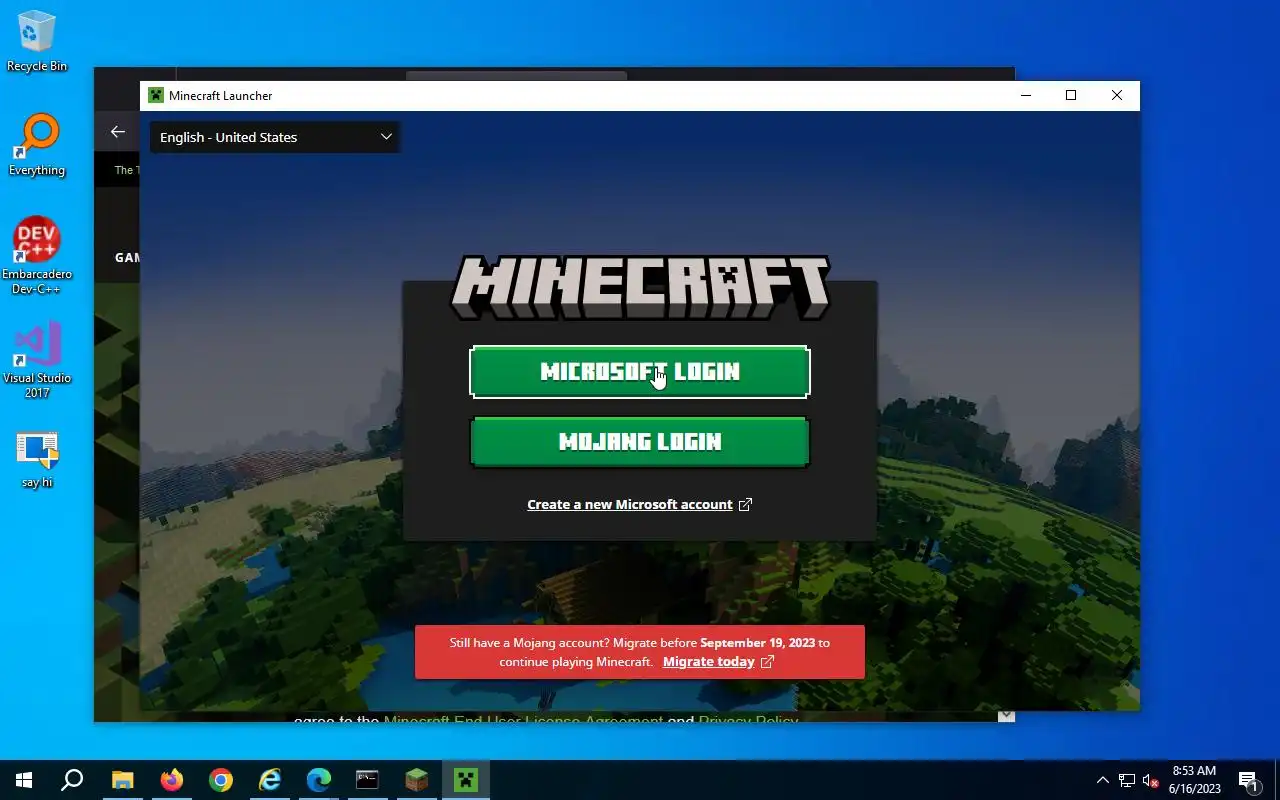Launch Google Chrome from the taskbar
This screenshot has width=1280, height=800.
(x=221, y=780)
